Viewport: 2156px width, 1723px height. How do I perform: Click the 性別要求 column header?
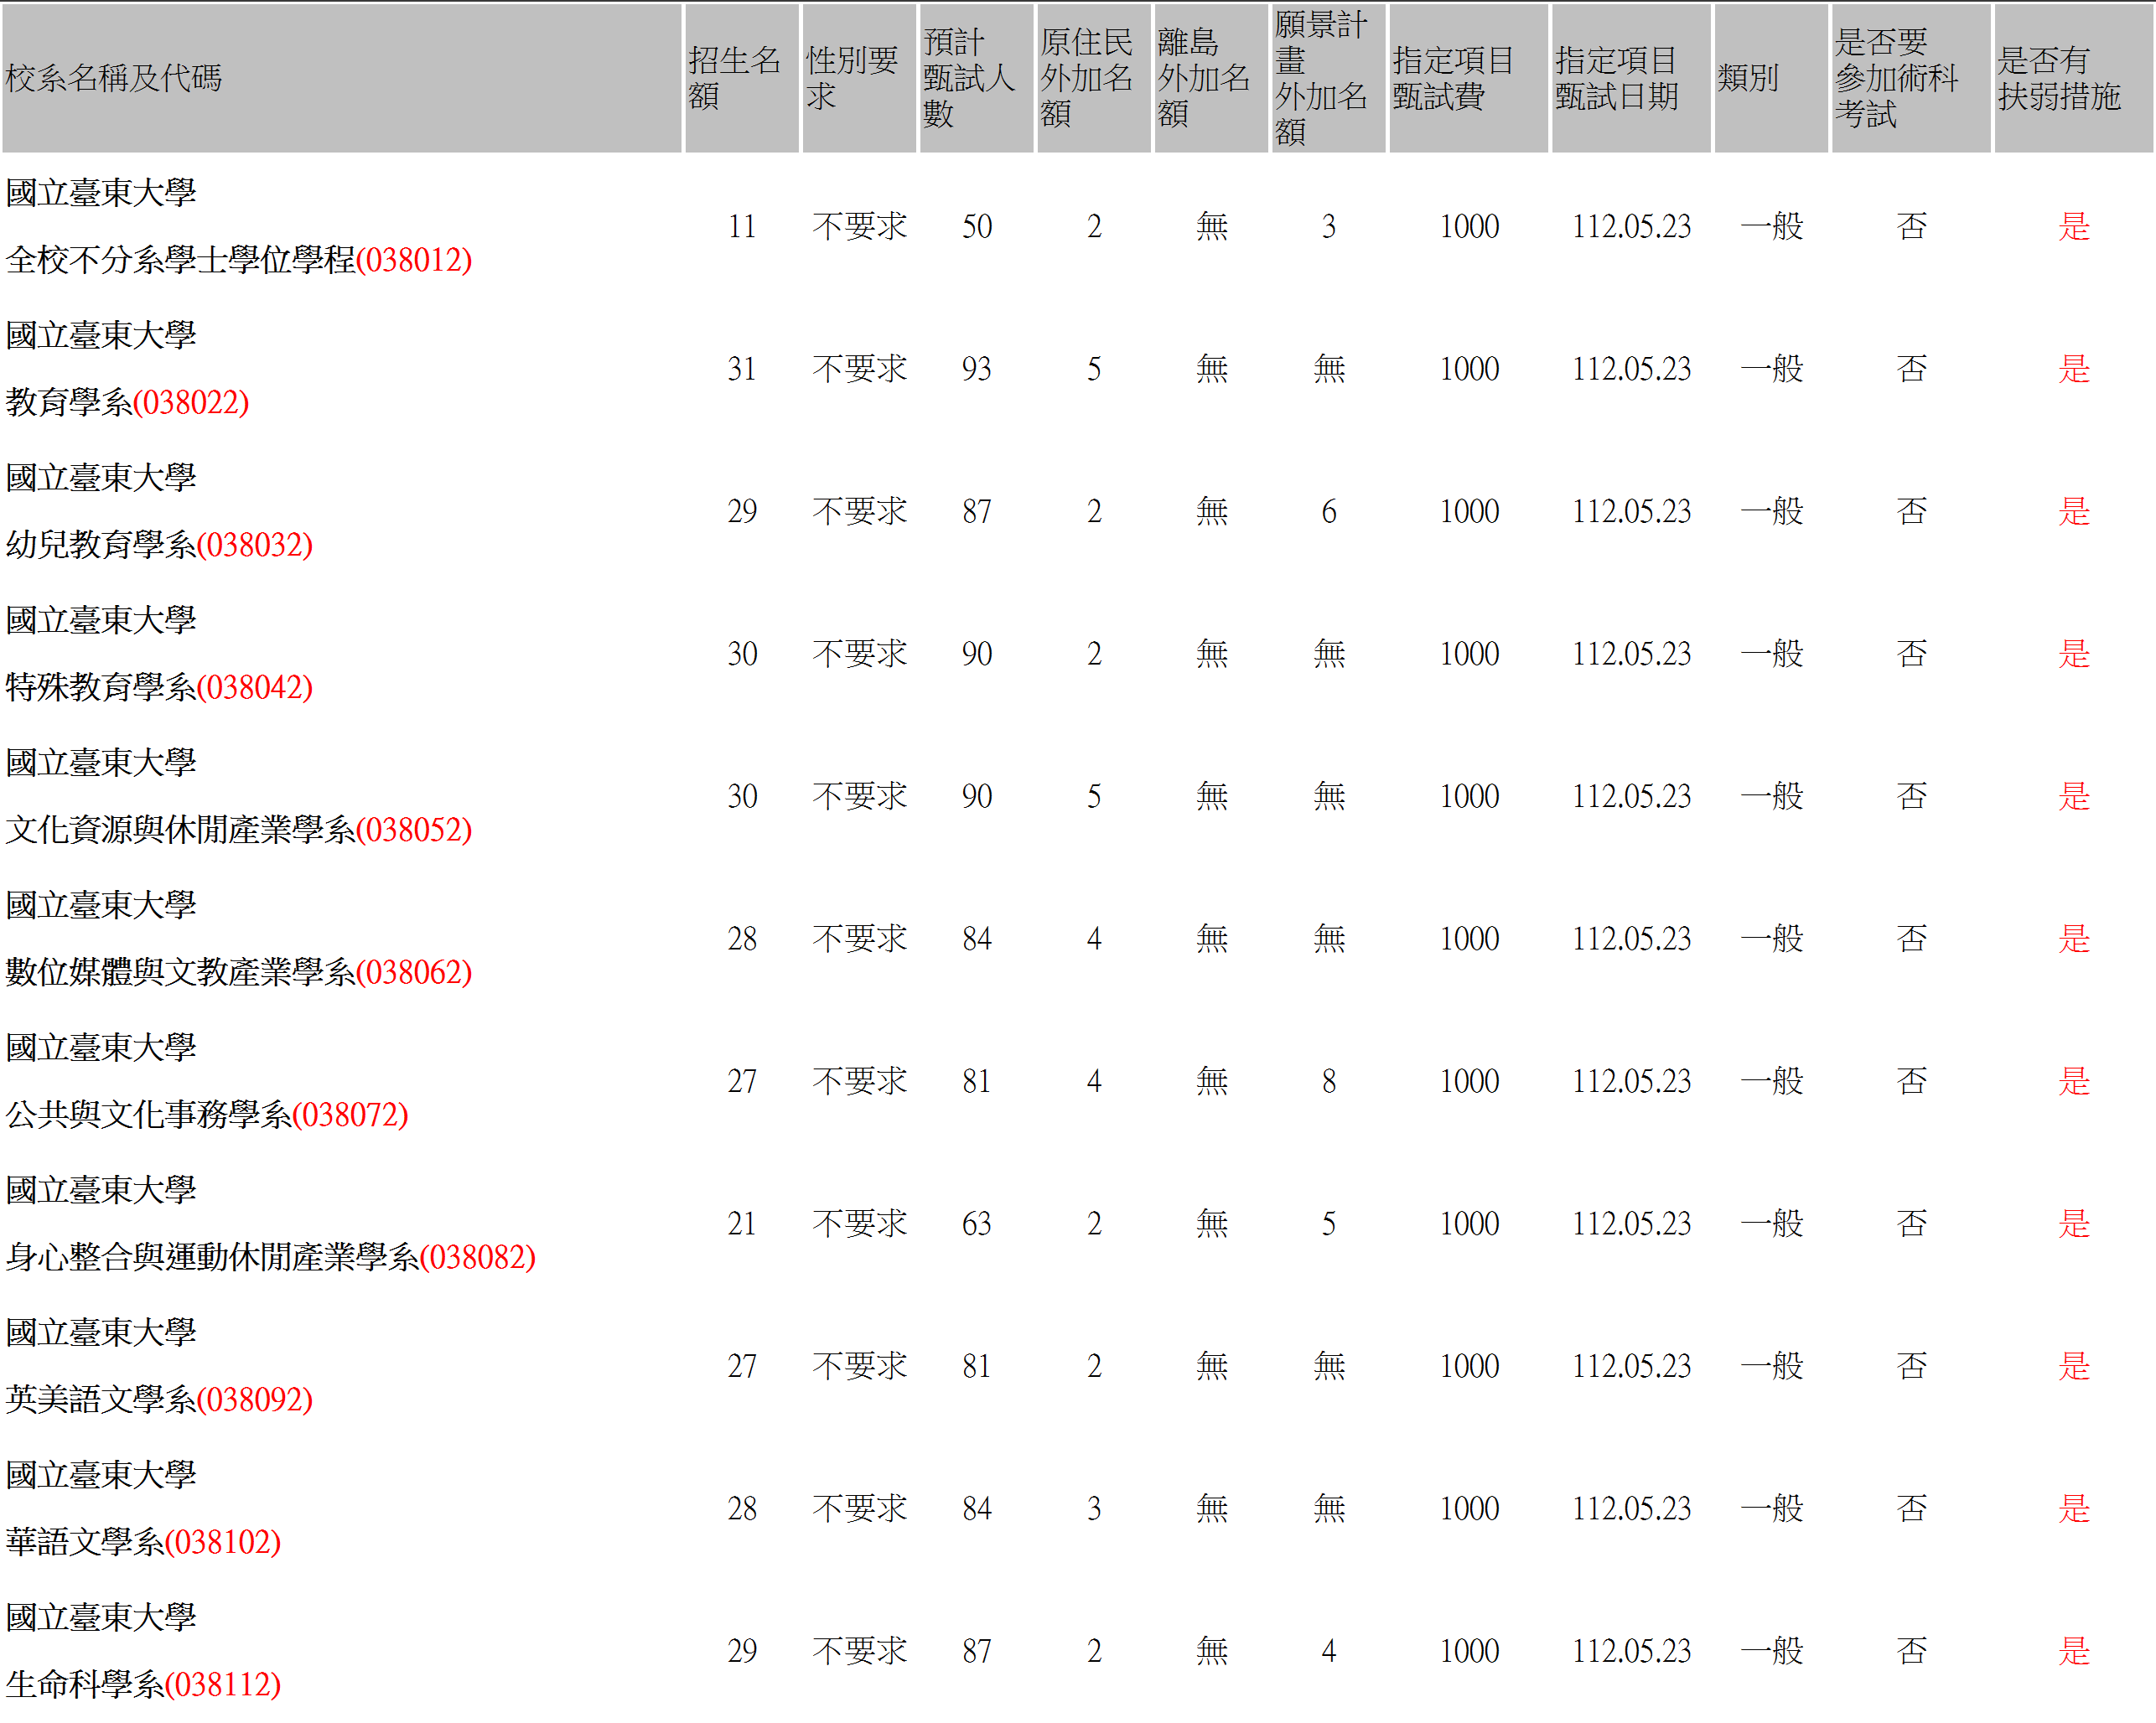[858, 78]
